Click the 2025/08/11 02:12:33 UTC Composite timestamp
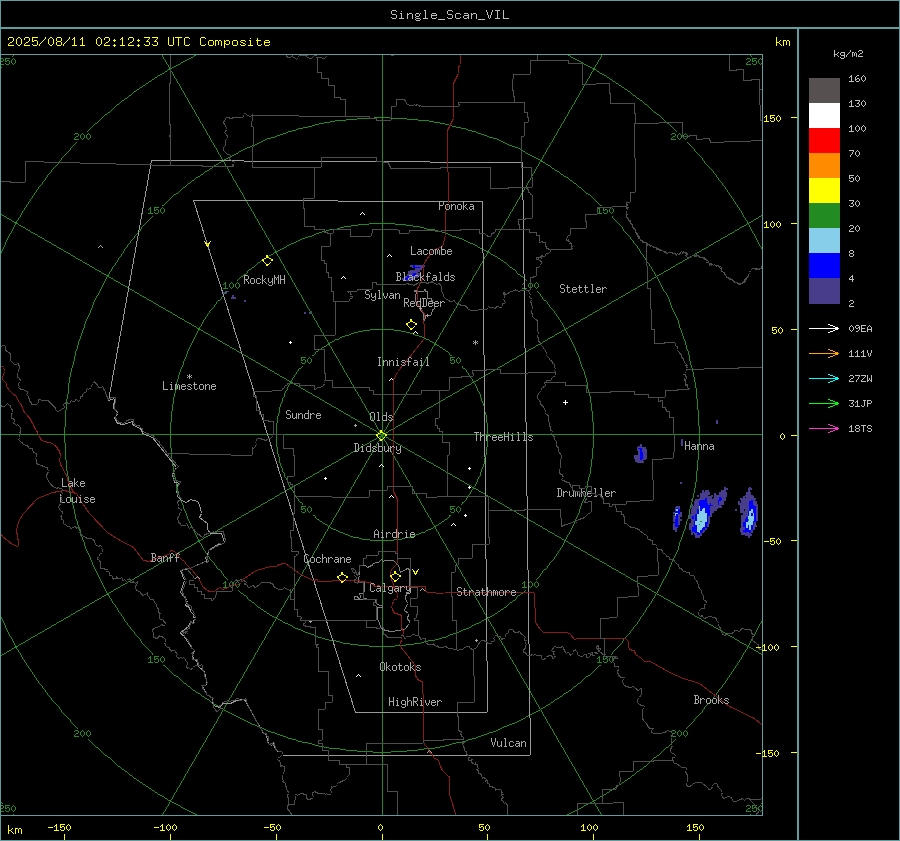Viewport: 900px width, 841px height. (138, 42)
